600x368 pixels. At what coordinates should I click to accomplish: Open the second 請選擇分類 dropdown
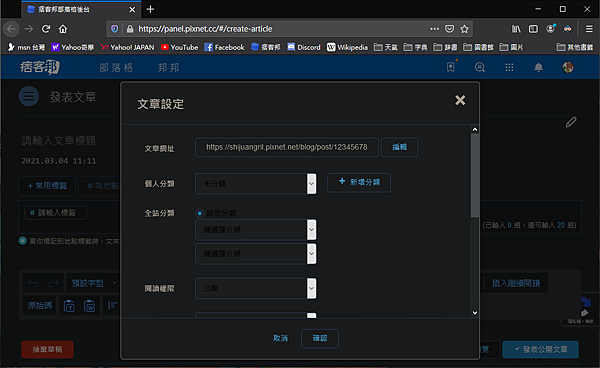(x=256, y=254)
